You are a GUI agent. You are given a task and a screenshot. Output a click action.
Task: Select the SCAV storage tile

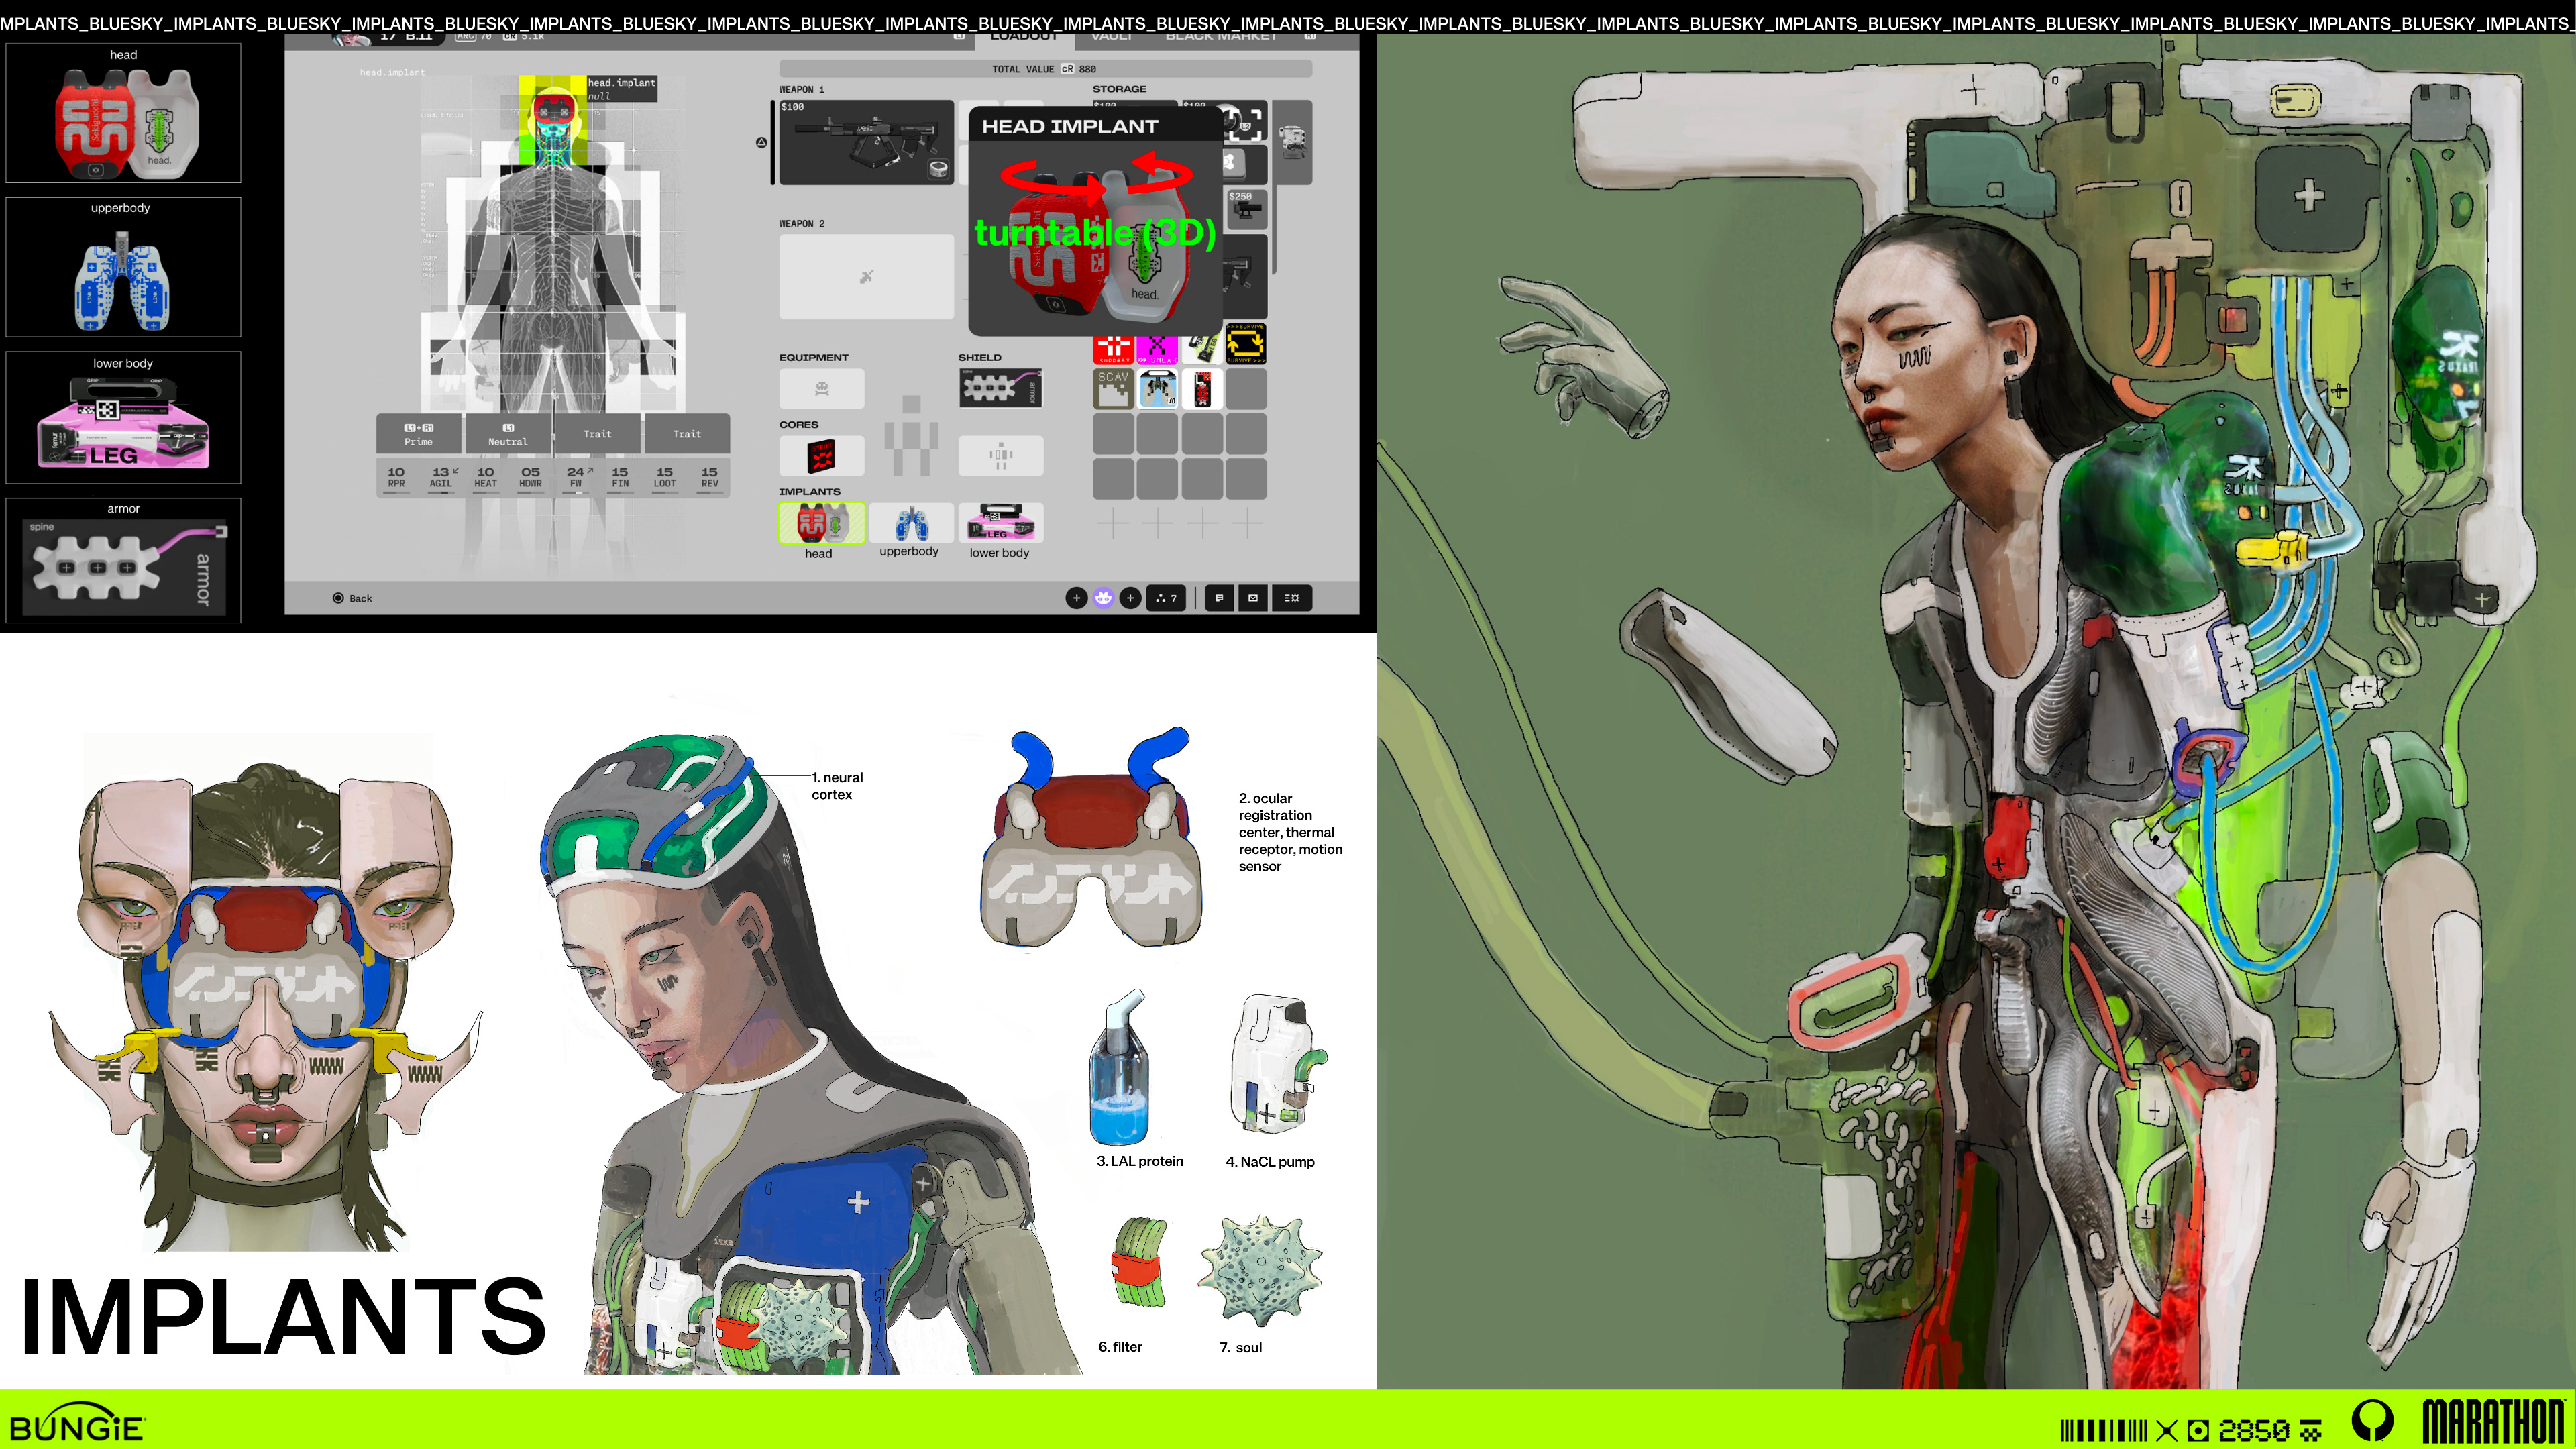click(1113, 389)
